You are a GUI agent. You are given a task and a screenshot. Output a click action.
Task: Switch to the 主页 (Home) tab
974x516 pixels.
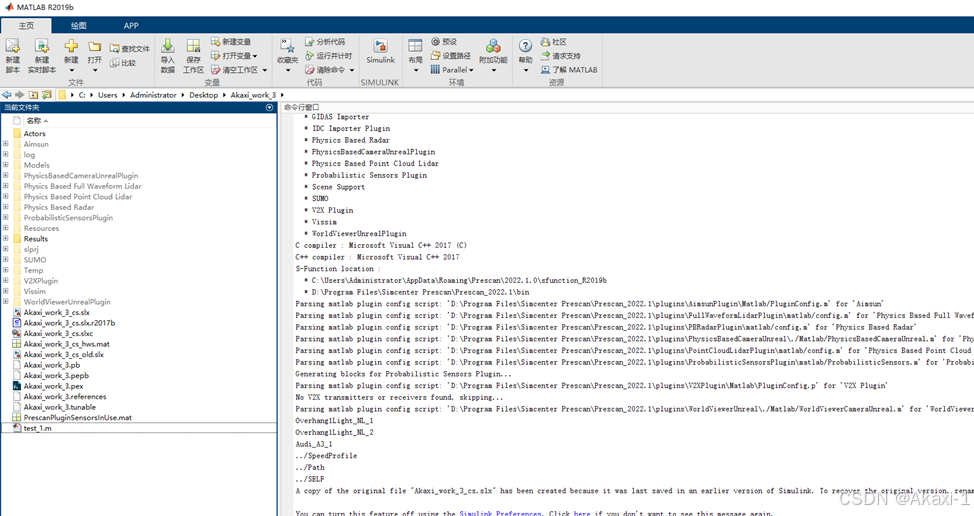click(x=26, y=25)
